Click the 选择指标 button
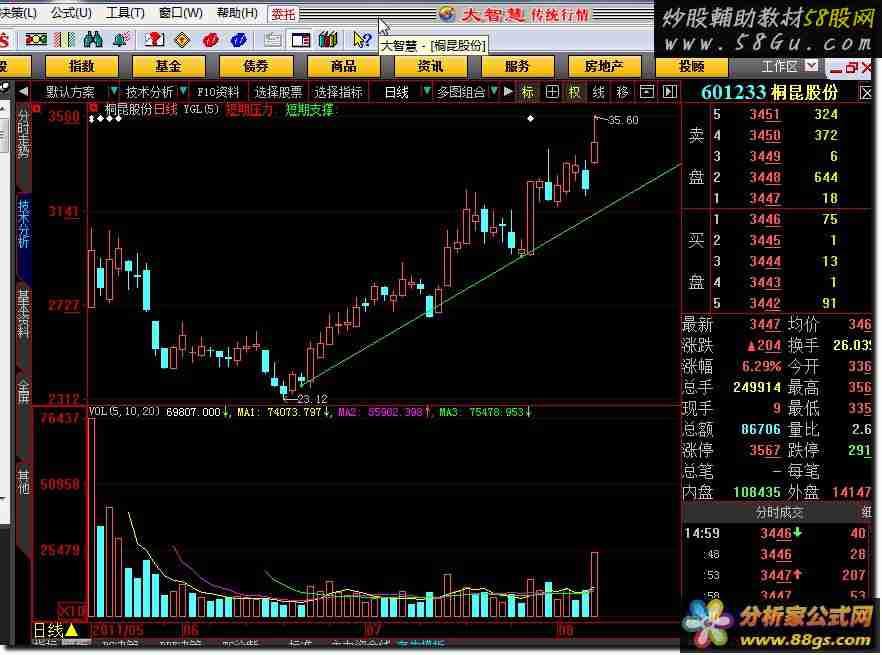The height and width of the screenshot is (655, 882). tap(339, 92)
